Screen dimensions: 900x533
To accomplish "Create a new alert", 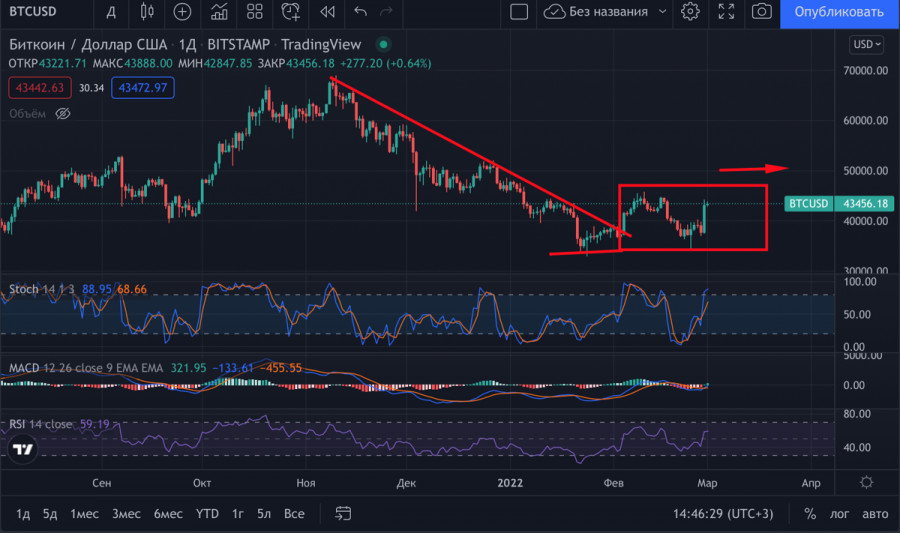I will (x=290, y=11).
